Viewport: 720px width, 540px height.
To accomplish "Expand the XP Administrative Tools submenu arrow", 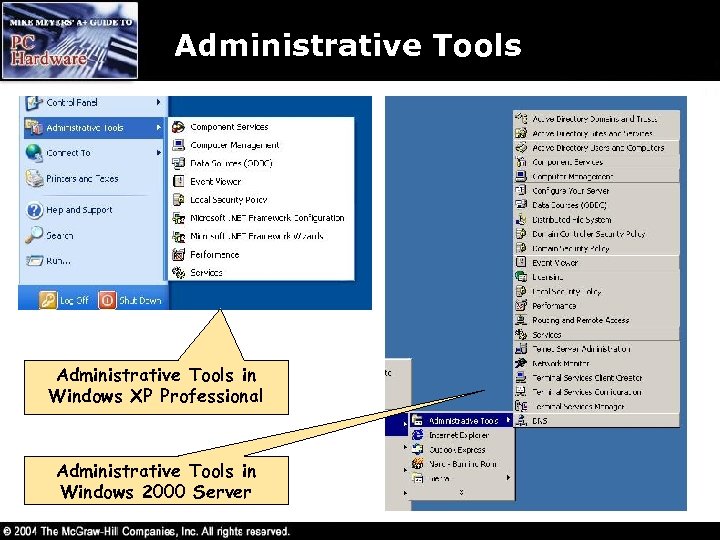I will (x=158, y=127).
